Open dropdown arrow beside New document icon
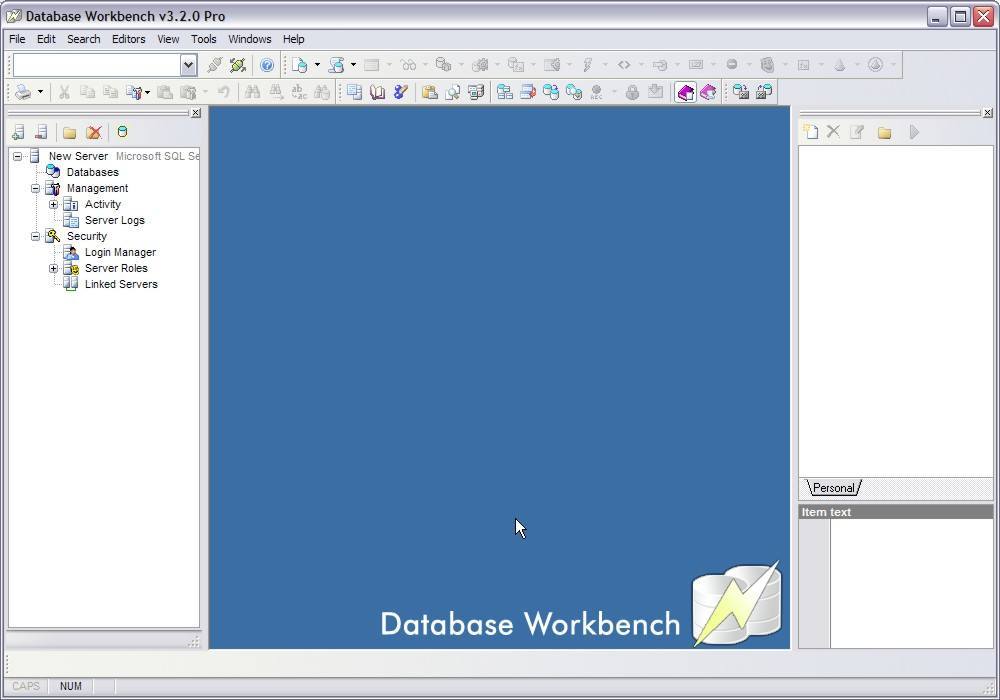Screen dimensions: 1000x700 (317, 64)
